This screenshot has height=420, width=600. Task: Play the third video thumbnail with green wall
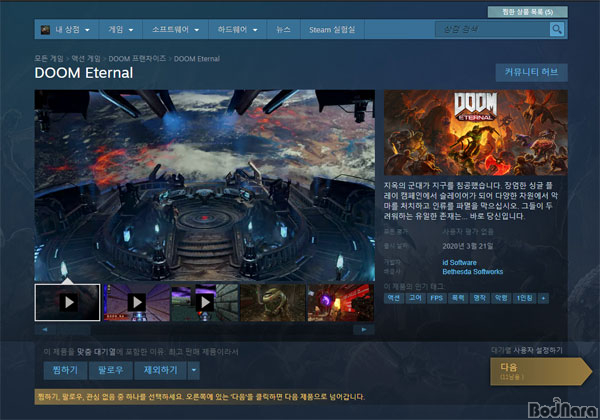[205, 302]
